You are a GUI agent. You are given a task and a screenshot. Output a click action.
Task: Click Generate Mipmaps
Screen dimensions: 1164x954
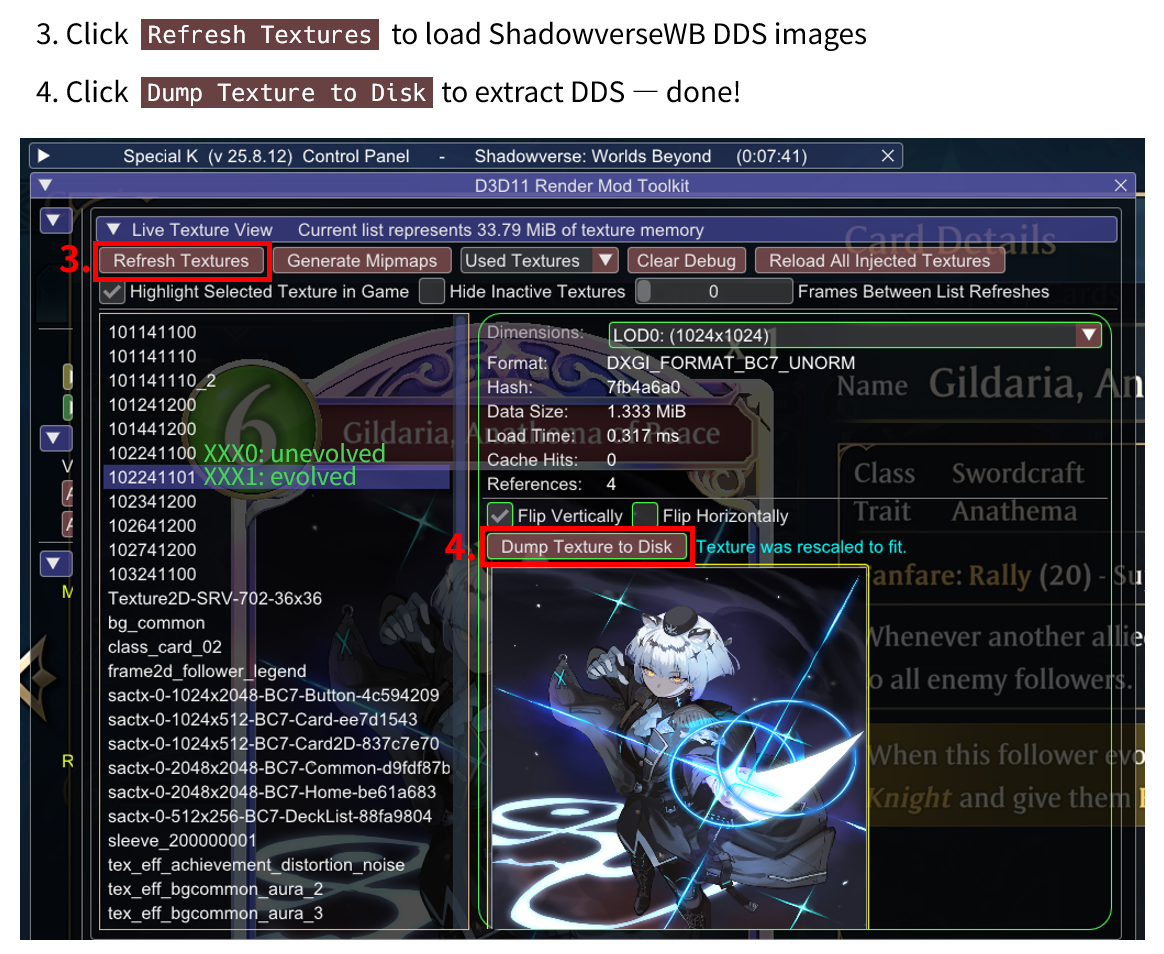[x=362, y=261]
